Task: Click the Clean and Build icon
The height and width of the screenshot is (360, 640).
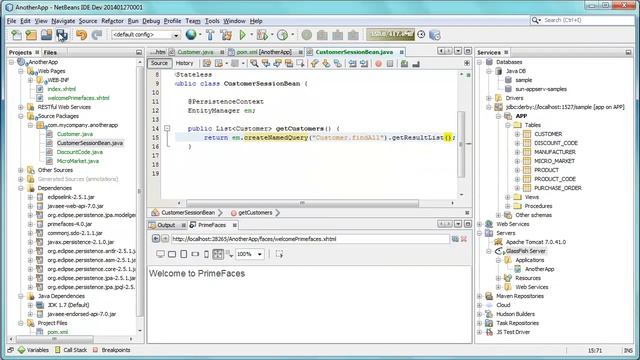Action: [226, 35]
